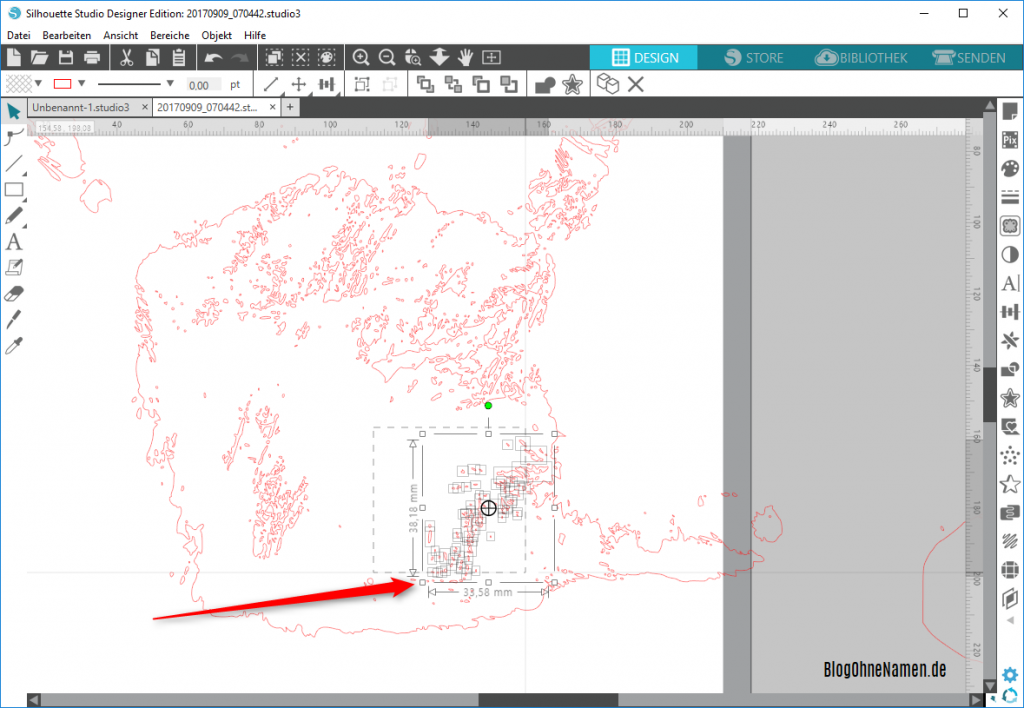Activate the hand Pan tool
This screenshot has height=708, width=1024.
click(465, 57)
